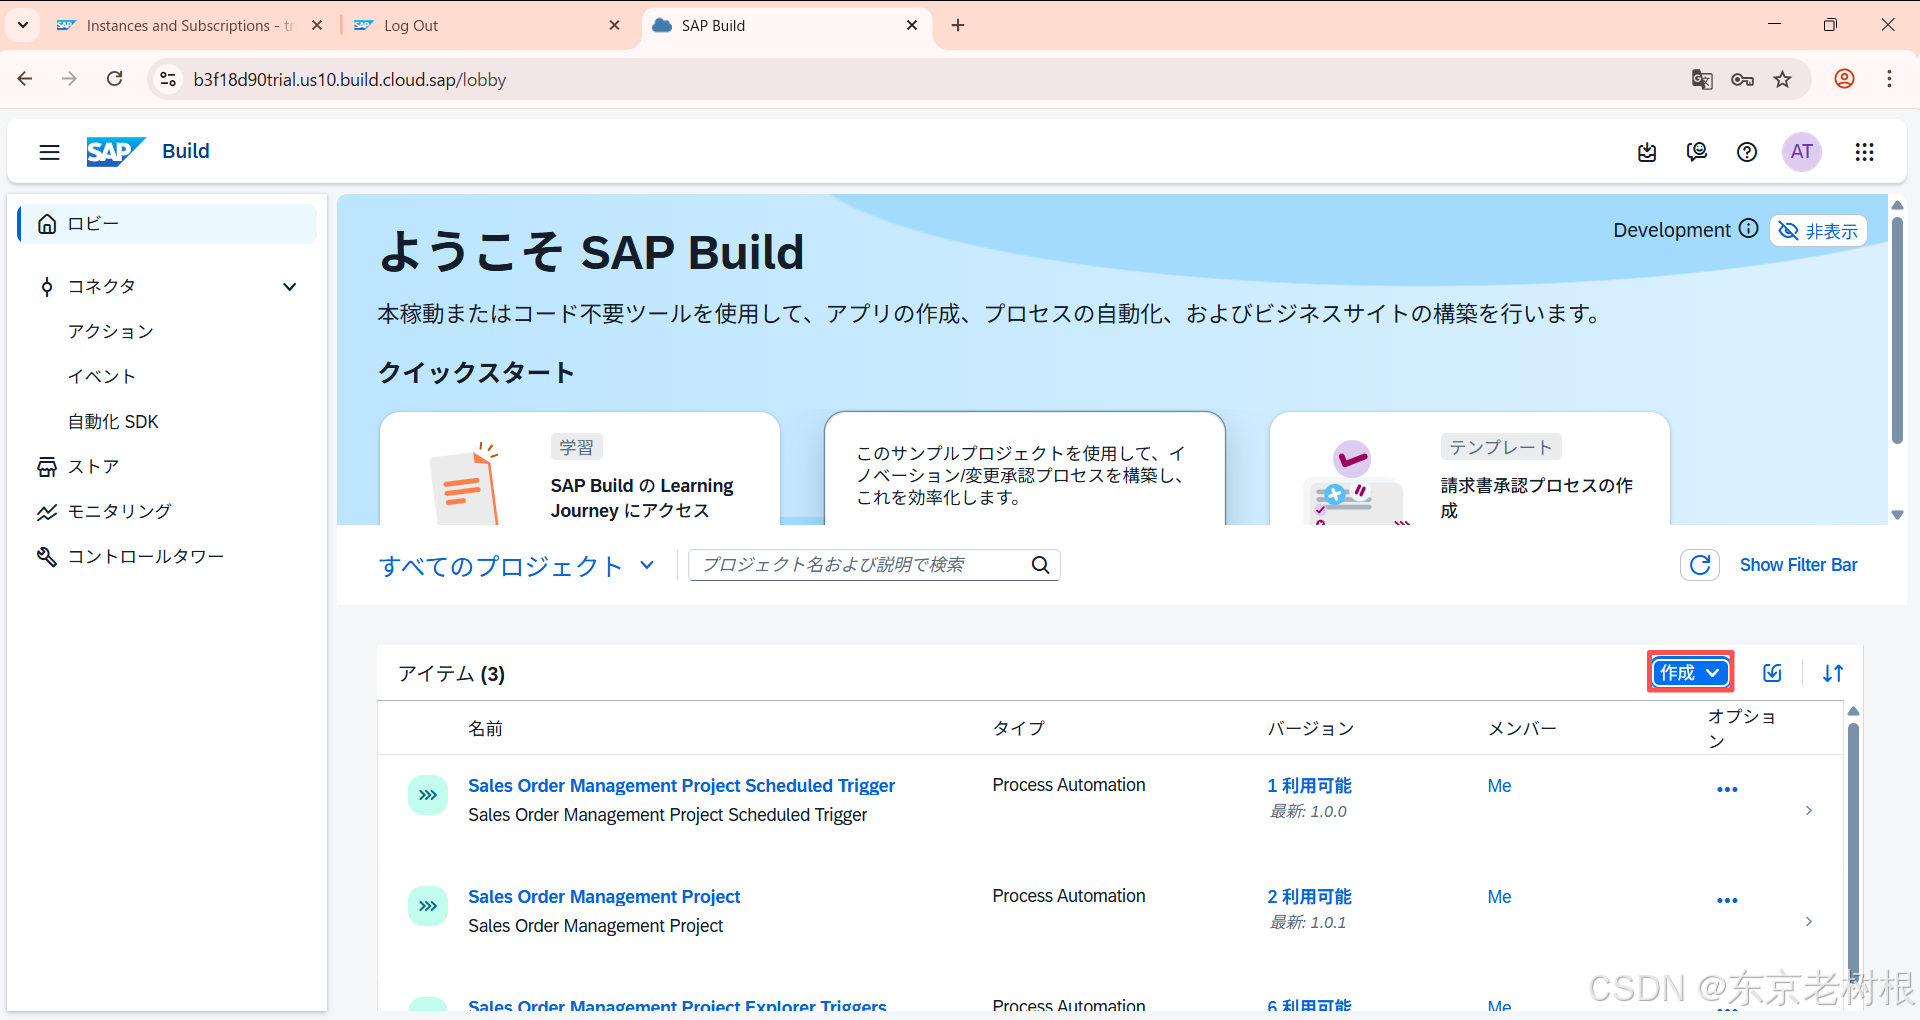Click Show Filter Bar
The image size is (1920, 1020).
pyautogui.click(x=1798, y=565)
